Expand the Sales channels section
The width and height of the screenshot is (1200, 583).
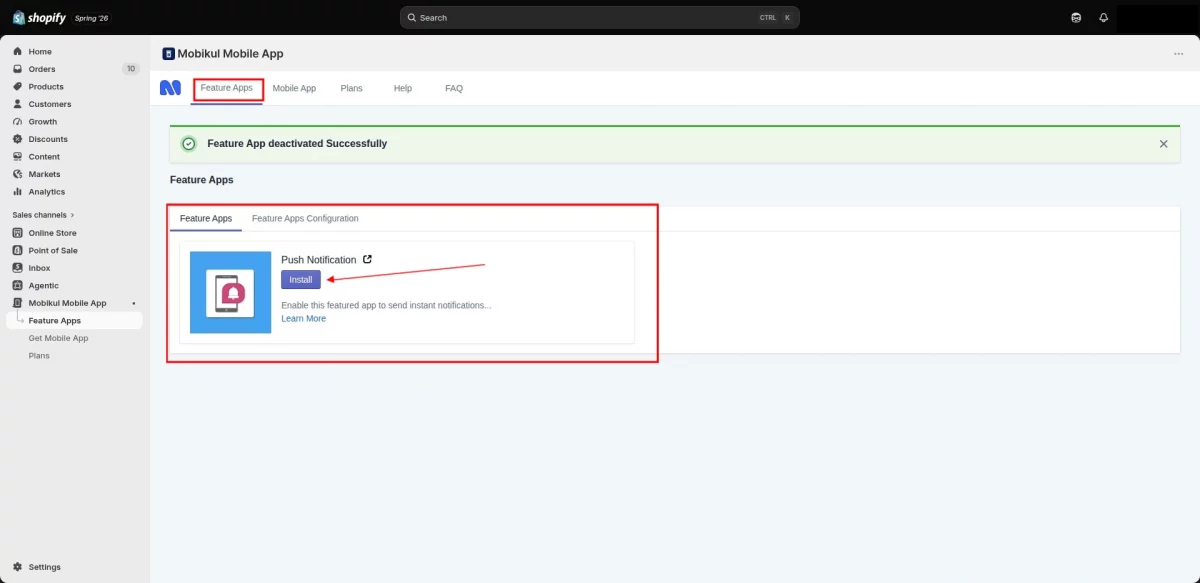[x=43, y=215]
